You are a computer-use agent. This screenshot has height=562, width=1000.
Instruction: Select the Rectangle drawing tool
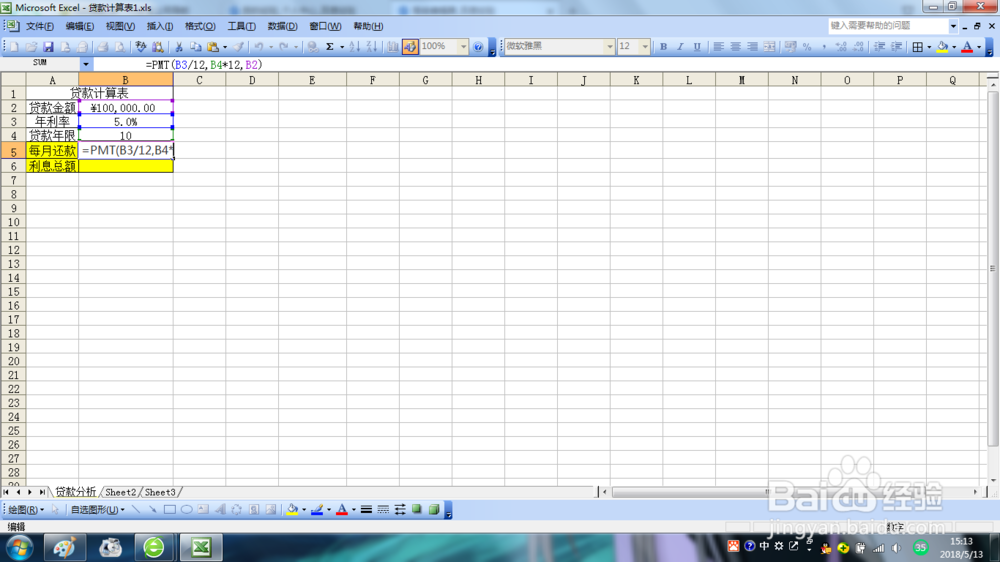[x=170, y=510]
